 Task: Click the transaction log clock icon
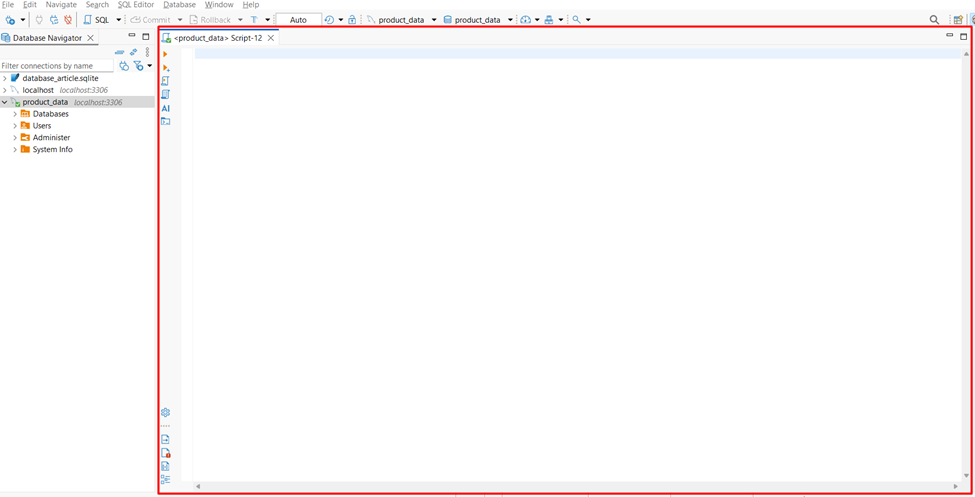(x=330, y=20)
